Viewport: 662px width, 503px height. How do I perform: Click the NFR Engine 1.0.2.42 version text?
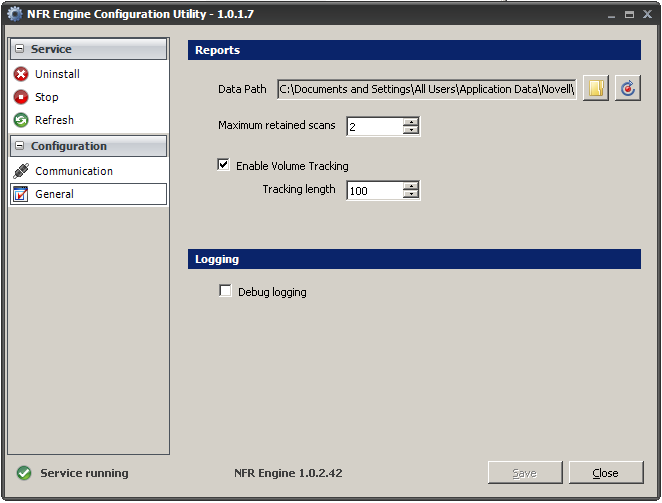[288, 473]
